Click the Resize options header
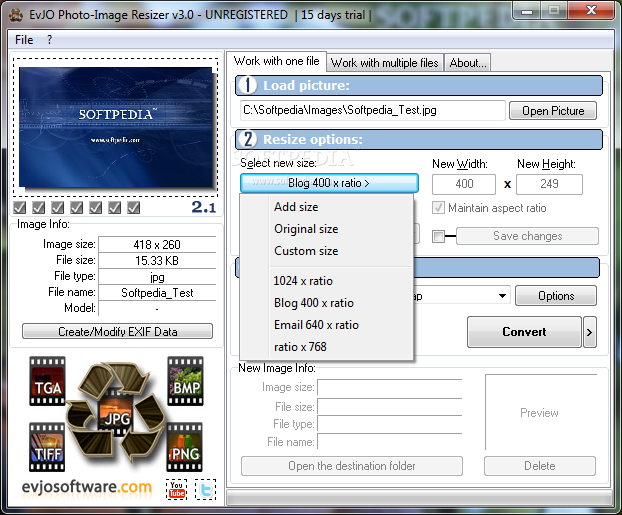This screenshot has width=622, height=515. pos(419,140)
